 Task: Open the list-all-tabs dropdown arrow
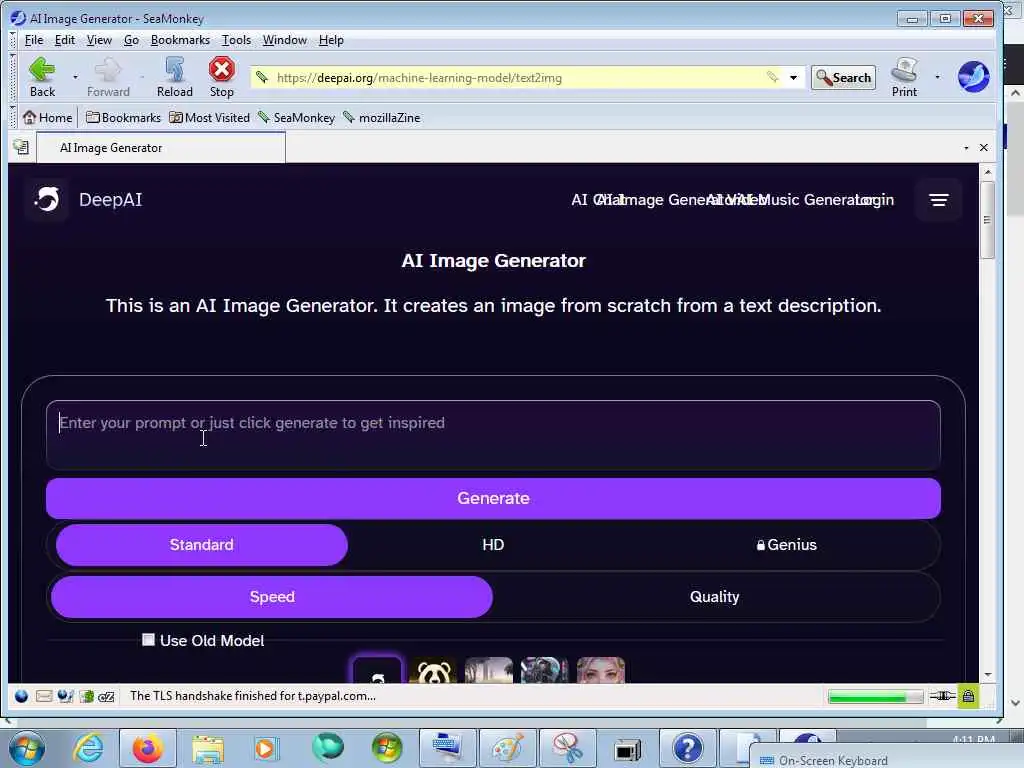coord(966,148)
